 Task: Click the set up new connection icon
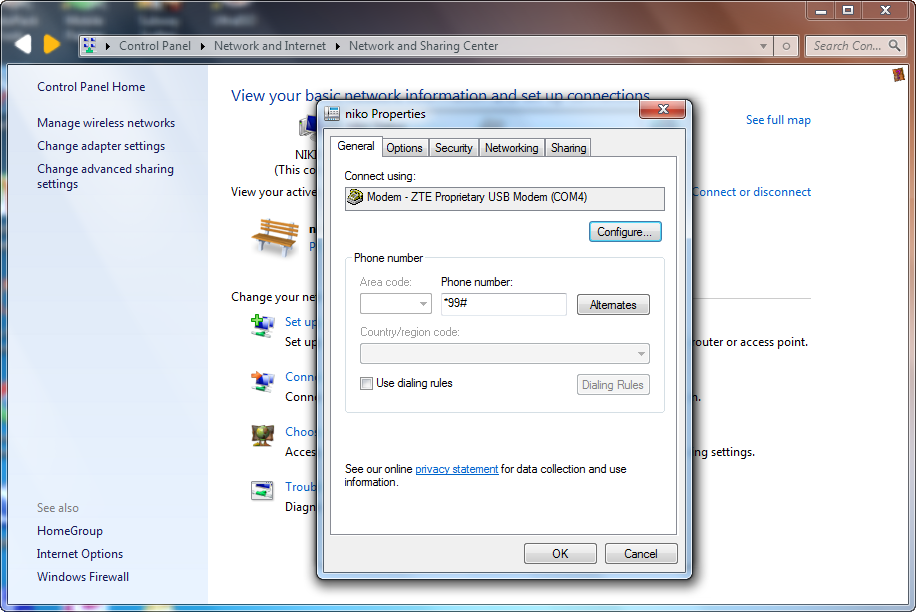[262, 325]
